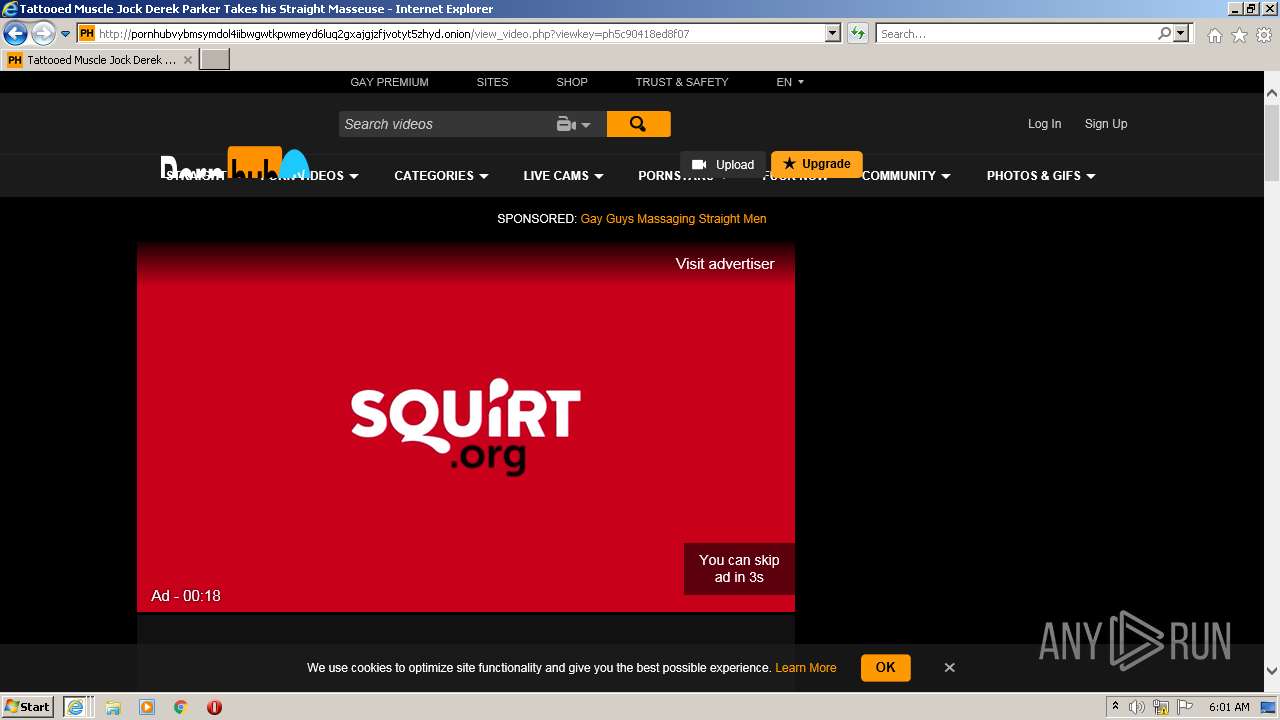Close the current browser tab

188,60
